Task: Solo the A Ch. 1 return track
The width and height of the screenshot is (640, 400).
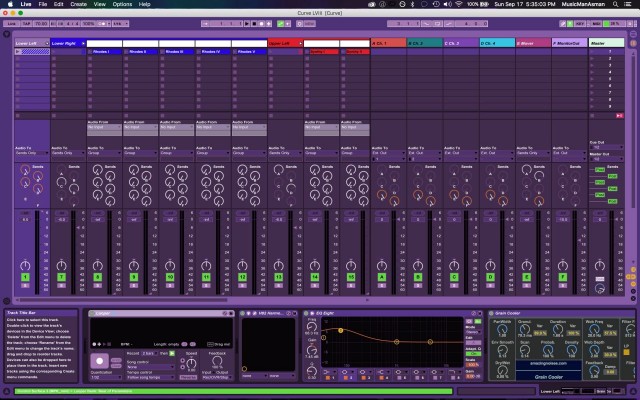Action: (381, 286)
